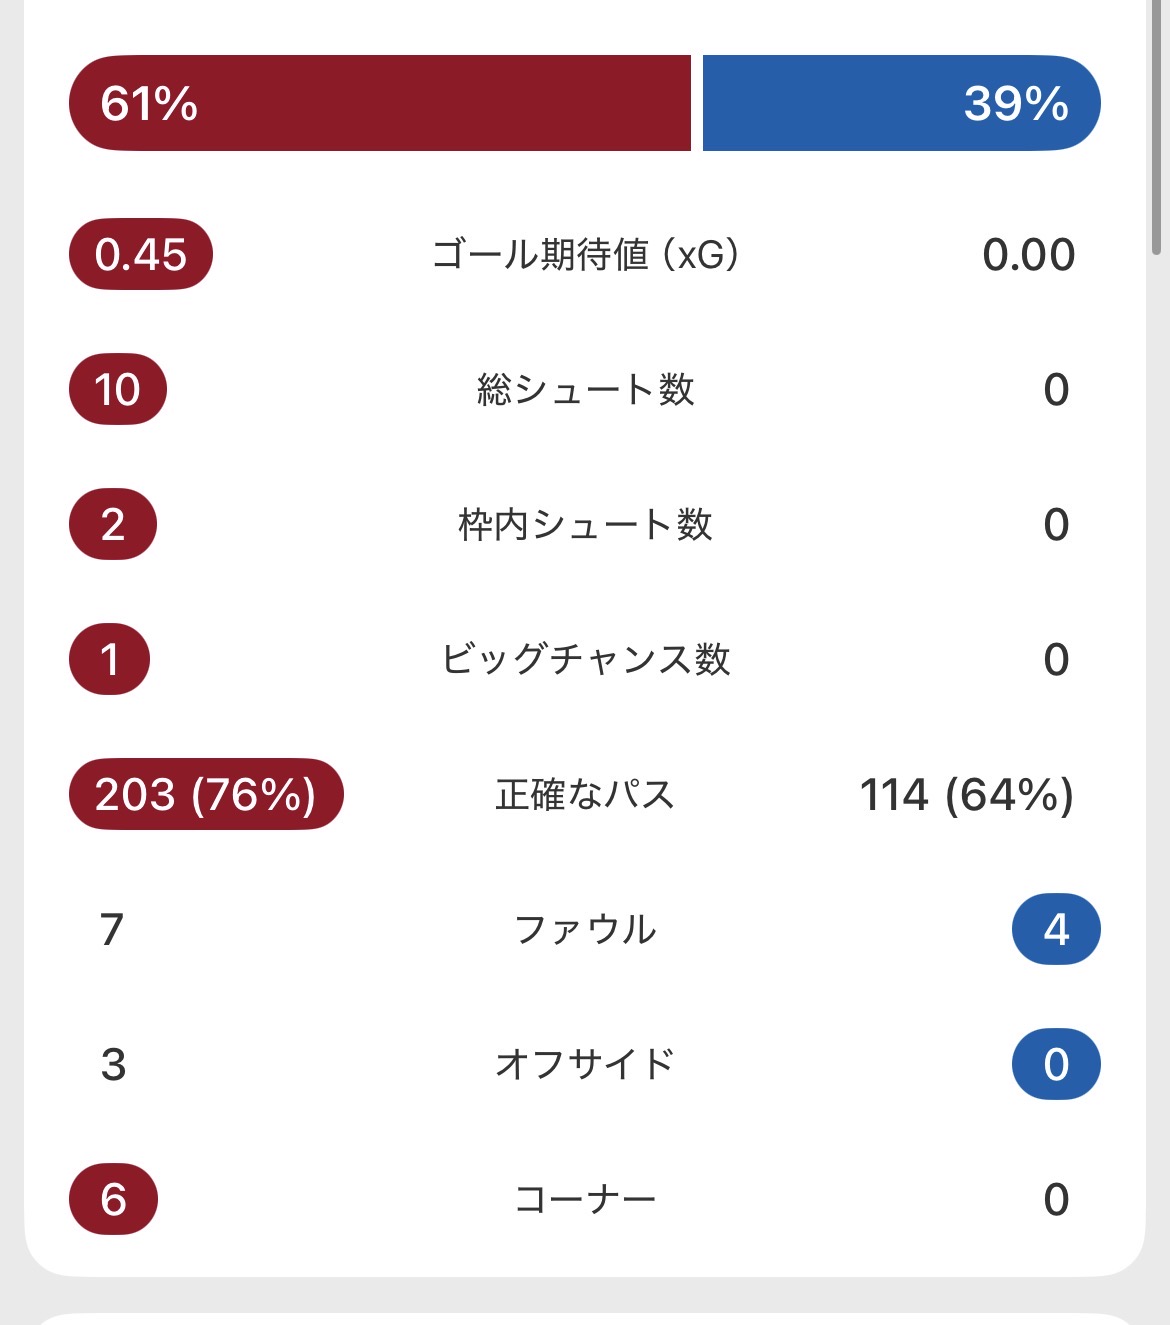Tap the blue 0 offsides badge
Image resolution: width=1170 pixels, height=1325 pixels.
click(x=1056, y=1064)
